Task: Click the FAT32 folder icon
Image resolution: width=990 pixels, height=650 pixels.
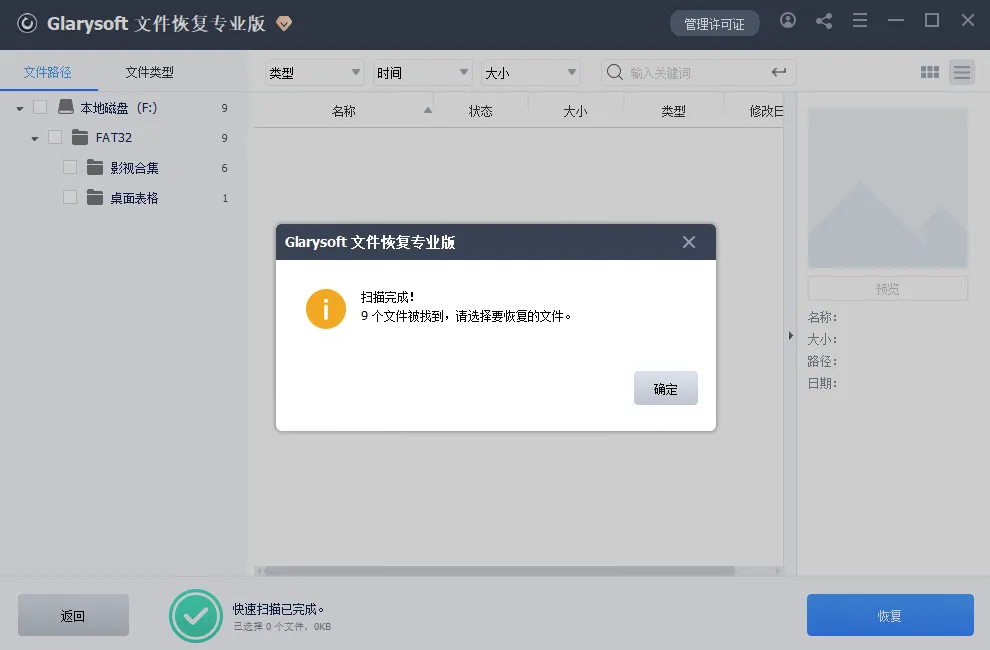Action: (x=80, y=137)
